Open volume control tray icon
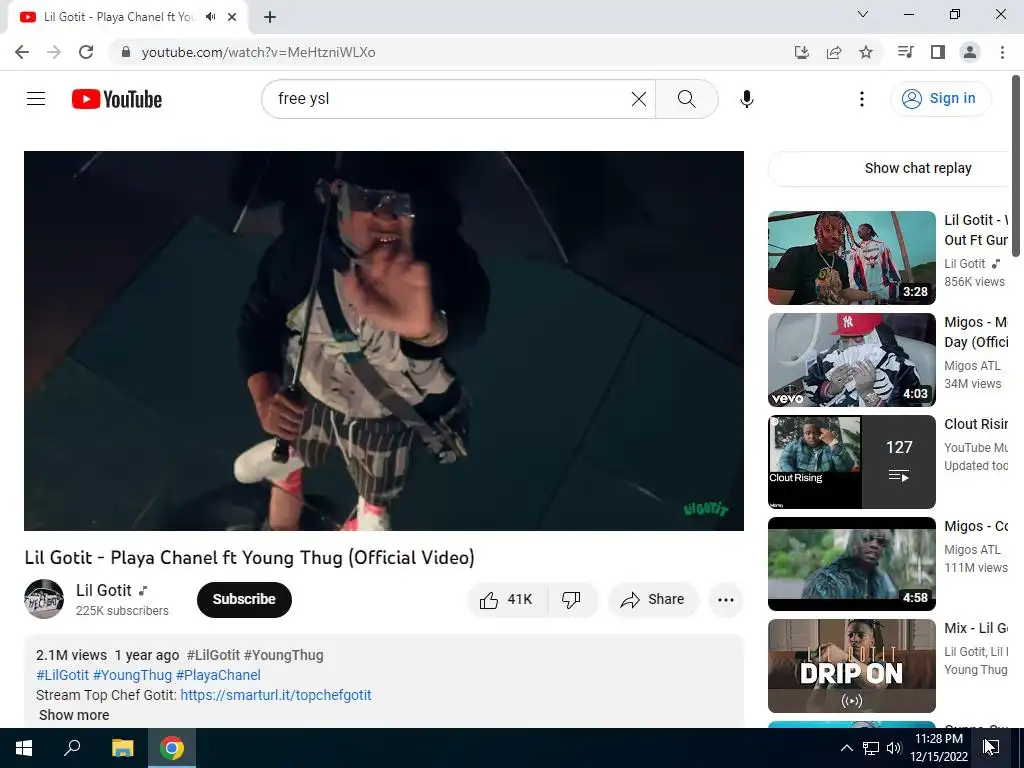Viewport: 1024px width, 768px height. [x=894, y=748]
